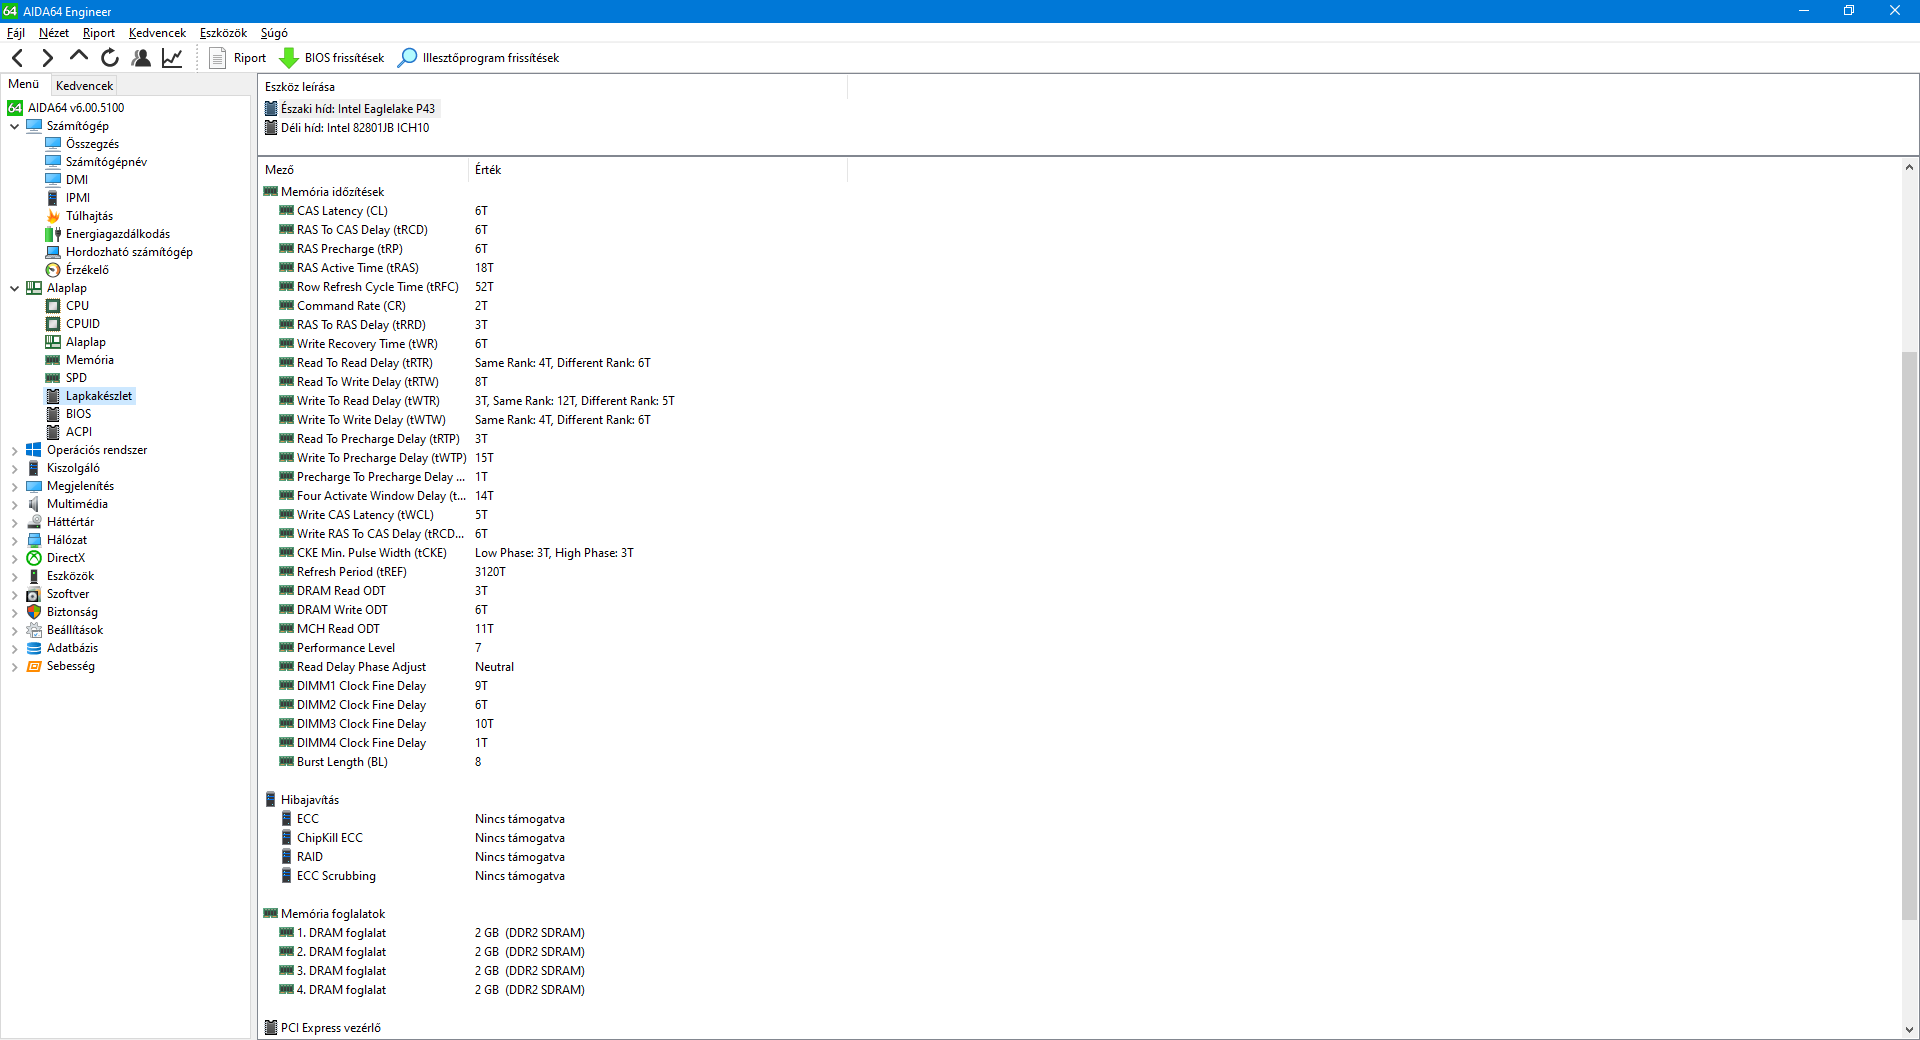Image resolution: width=1920 pixels, height=1040 pixels.
Task: Select the ACPI tree item
Action: (79, 432)
